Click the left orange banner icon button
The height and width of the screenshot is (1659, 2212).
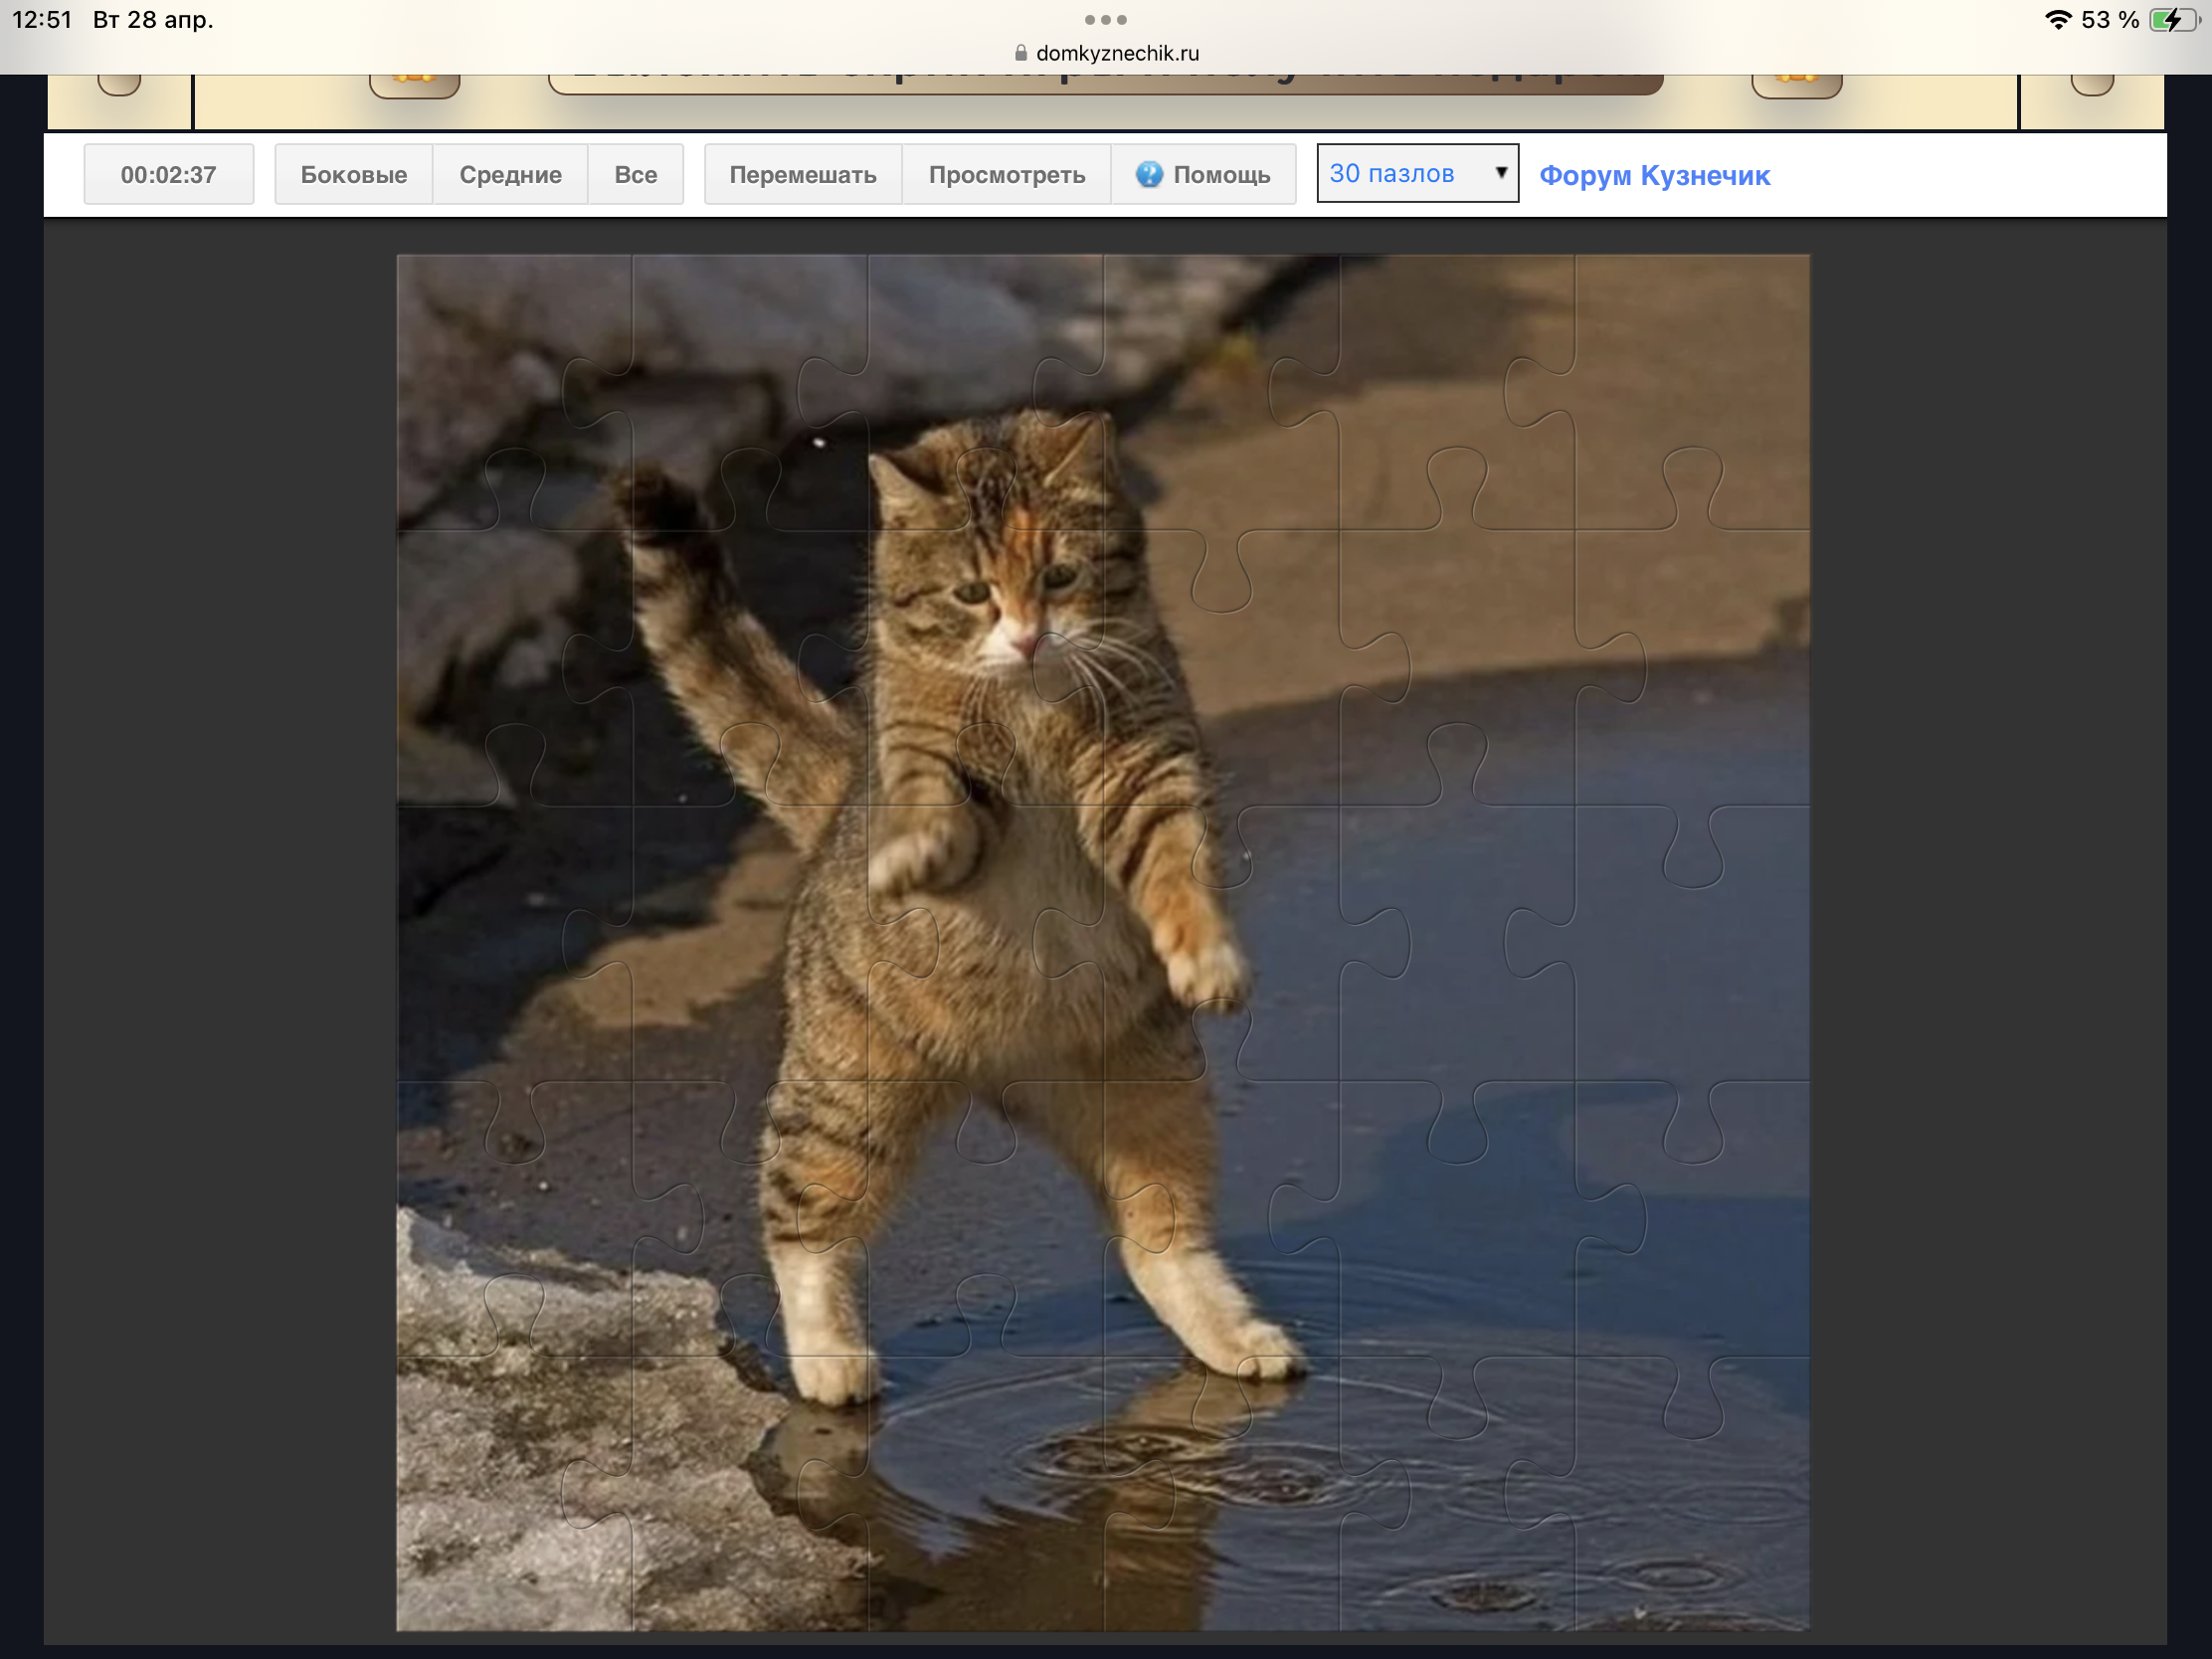point(414,84)
